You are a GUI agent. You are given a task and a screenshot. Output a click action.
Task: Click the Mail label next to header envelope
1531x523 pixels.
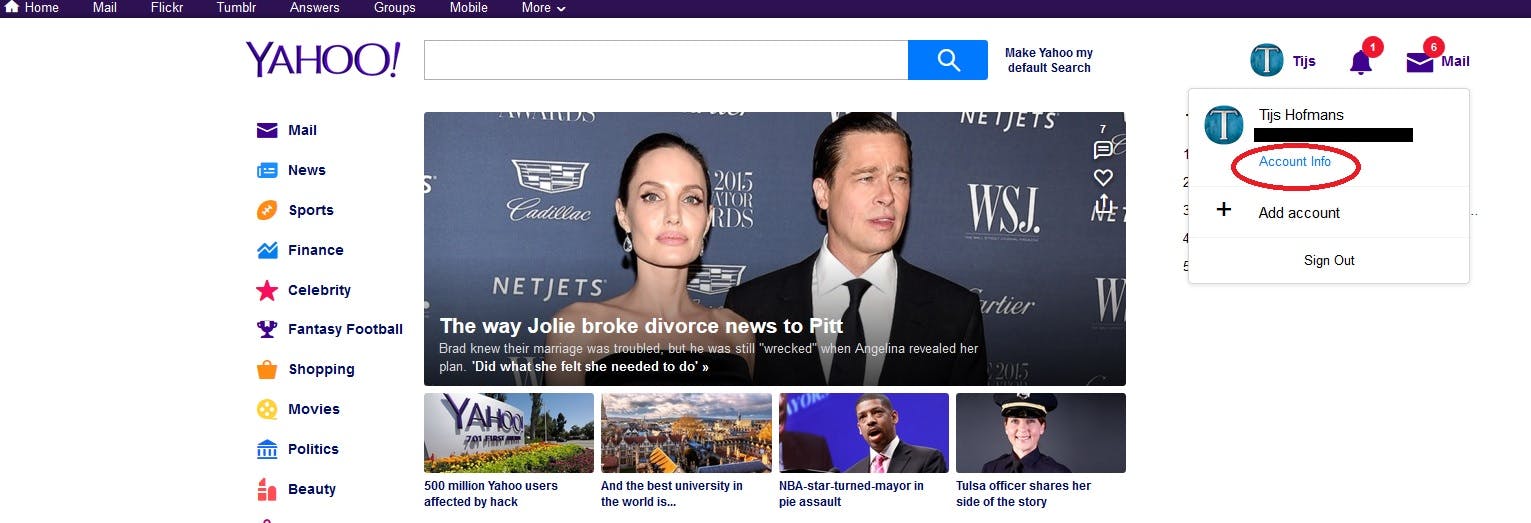pyautogui.click(x=1455, y=61)
